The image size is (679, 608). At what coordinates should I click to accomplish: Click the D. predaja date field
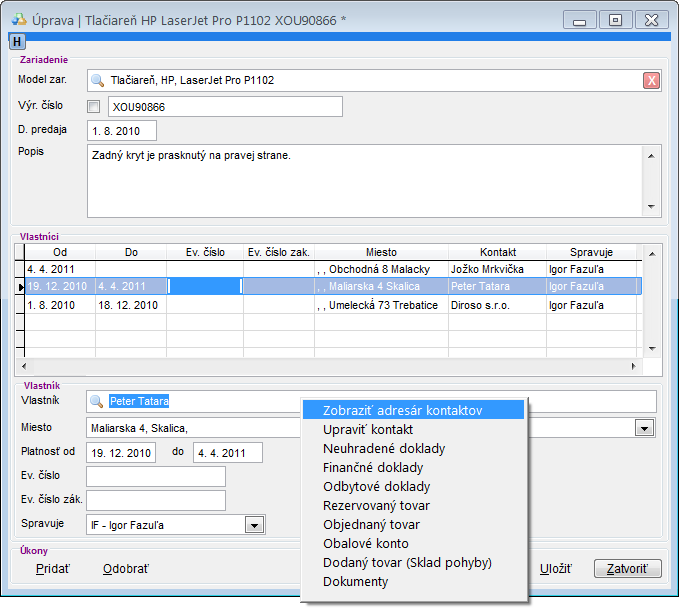(x=122, y=131)
